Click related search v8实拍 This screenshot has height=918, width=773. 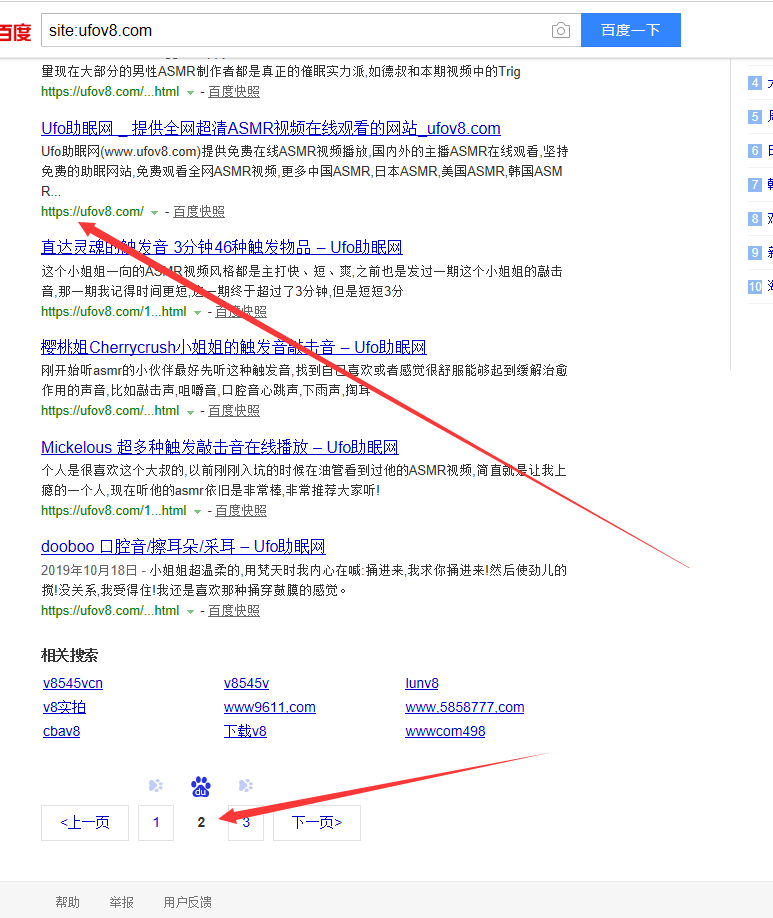pos(64,707)
